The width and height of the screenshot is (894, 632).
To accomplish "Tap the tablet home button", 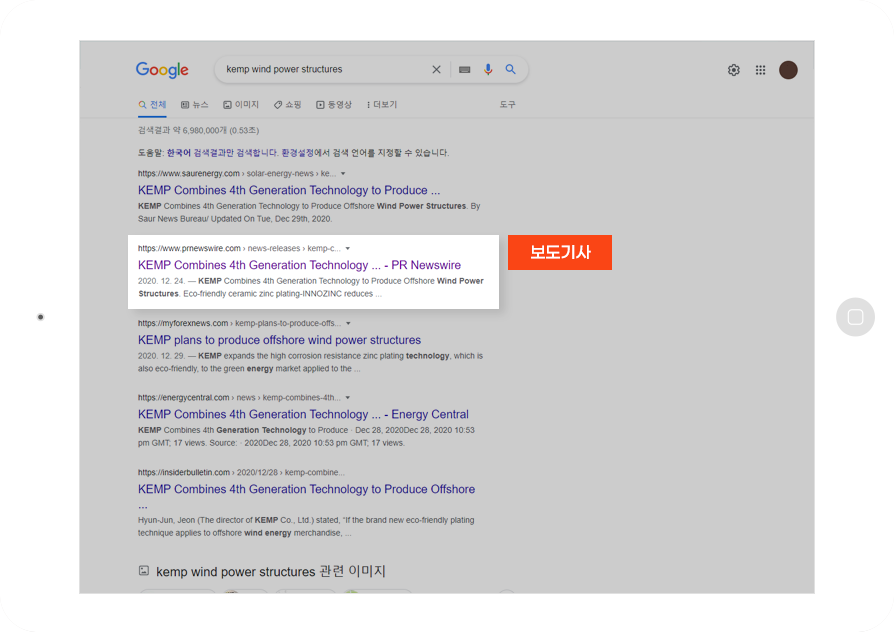I will pyautogui.click(x=855, y=317).
